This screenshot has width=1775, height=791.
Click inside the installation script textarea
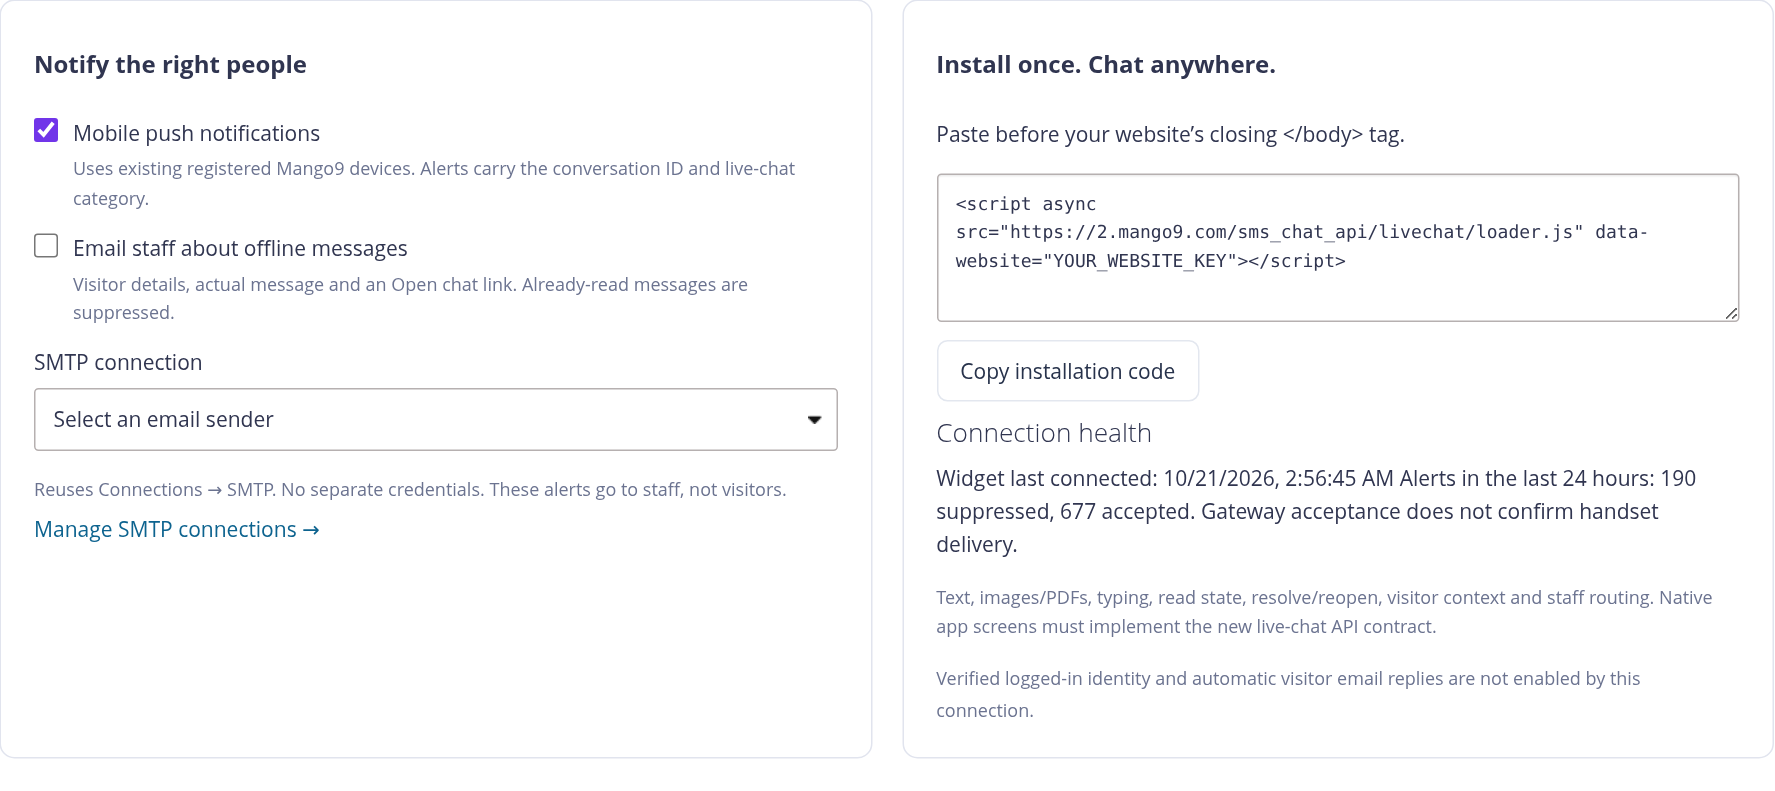pyautogui.click(x=1337, y=248)
